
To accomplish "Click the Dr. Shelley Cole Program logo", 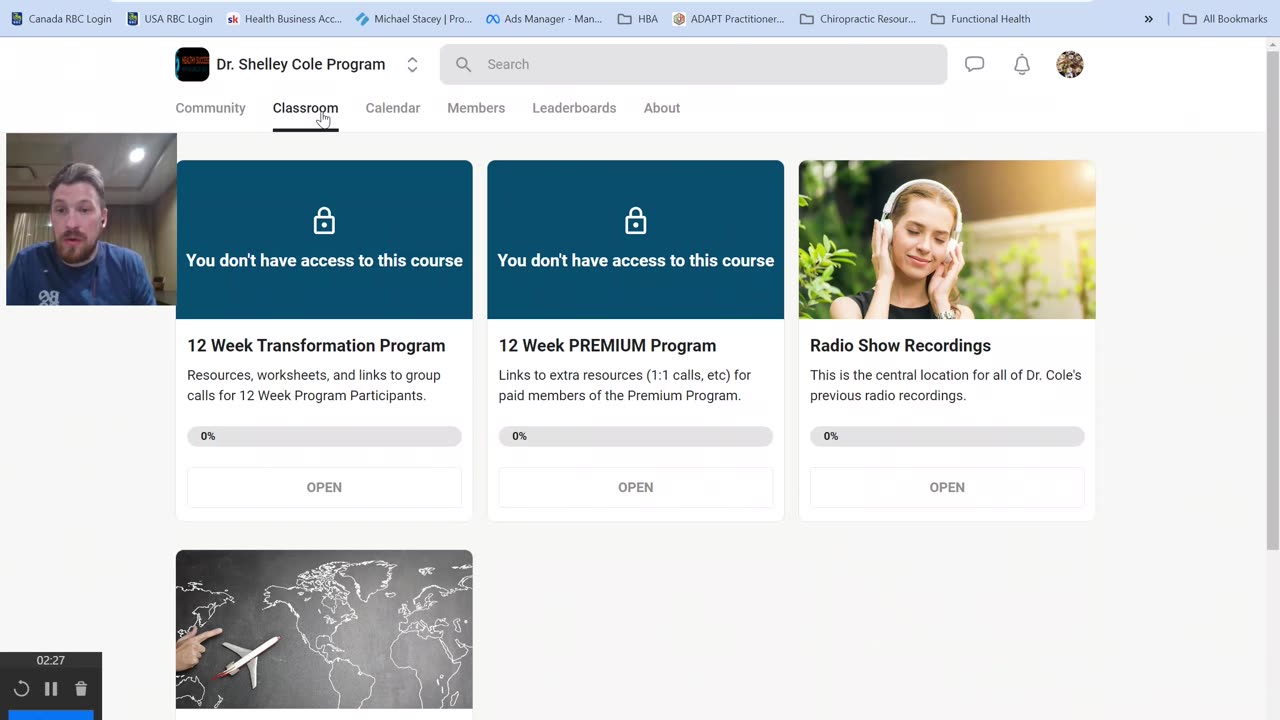I will tap(192, 64).
